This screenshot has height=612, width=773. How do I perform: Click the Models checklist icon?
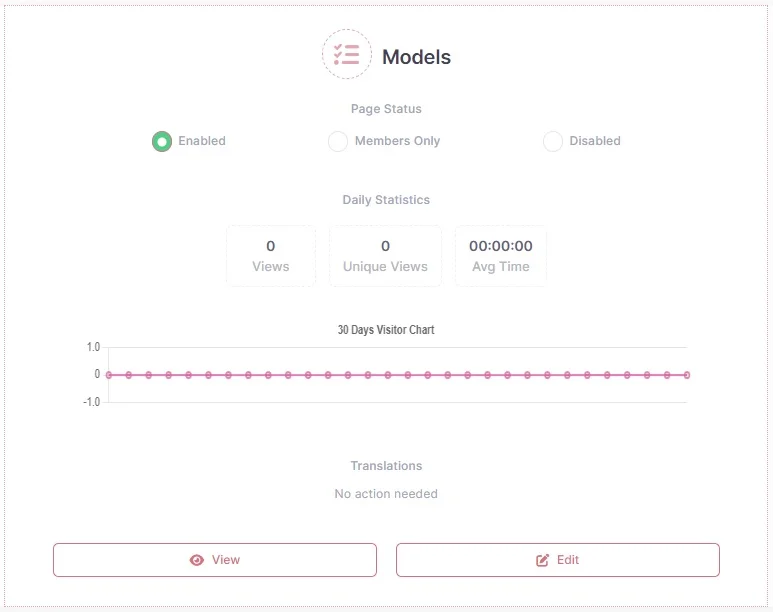pyautogui.click(x=347, y=54)
